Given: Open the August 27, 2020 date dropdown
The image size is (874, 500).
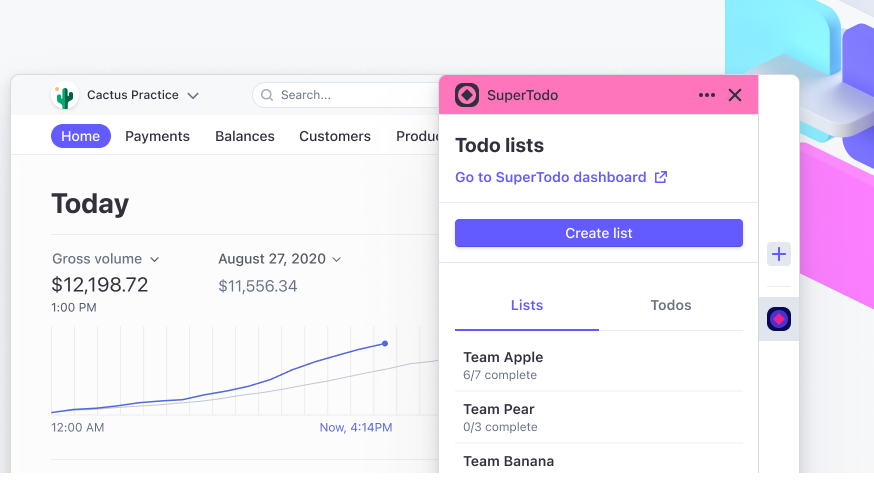Looking at the screenshot, I should 337,260.
